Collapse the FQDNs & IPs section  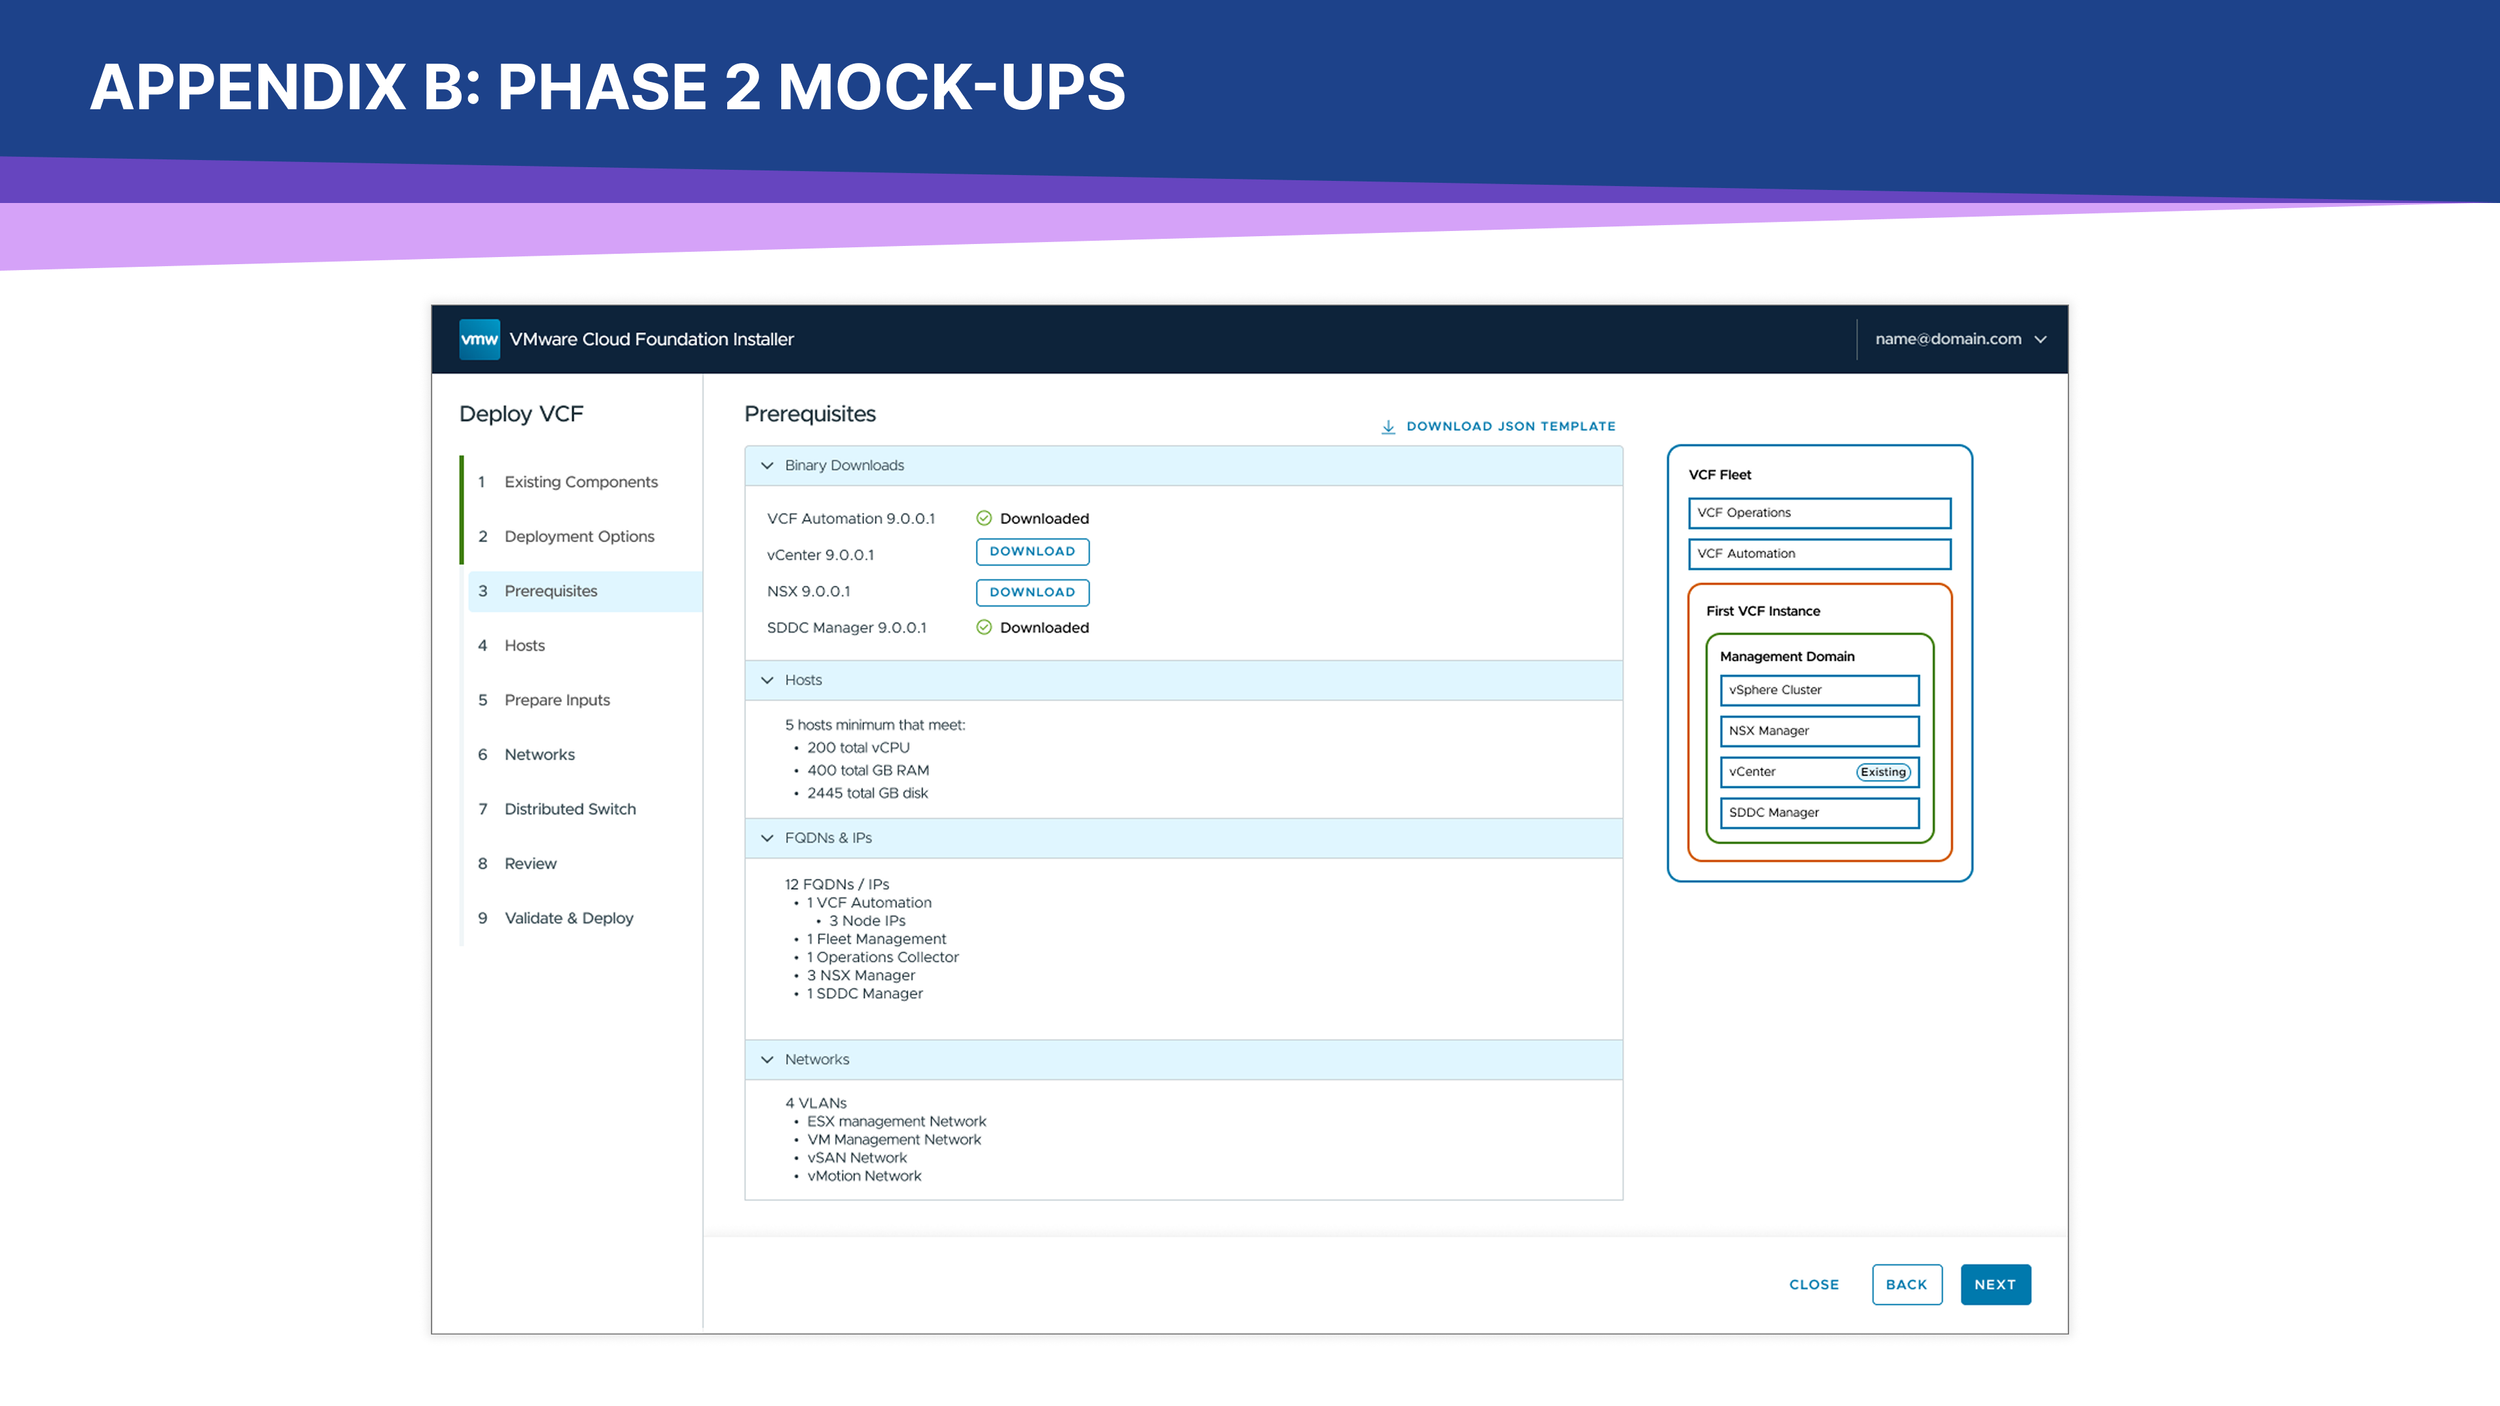pyautogui.click(x=767, y=838)
